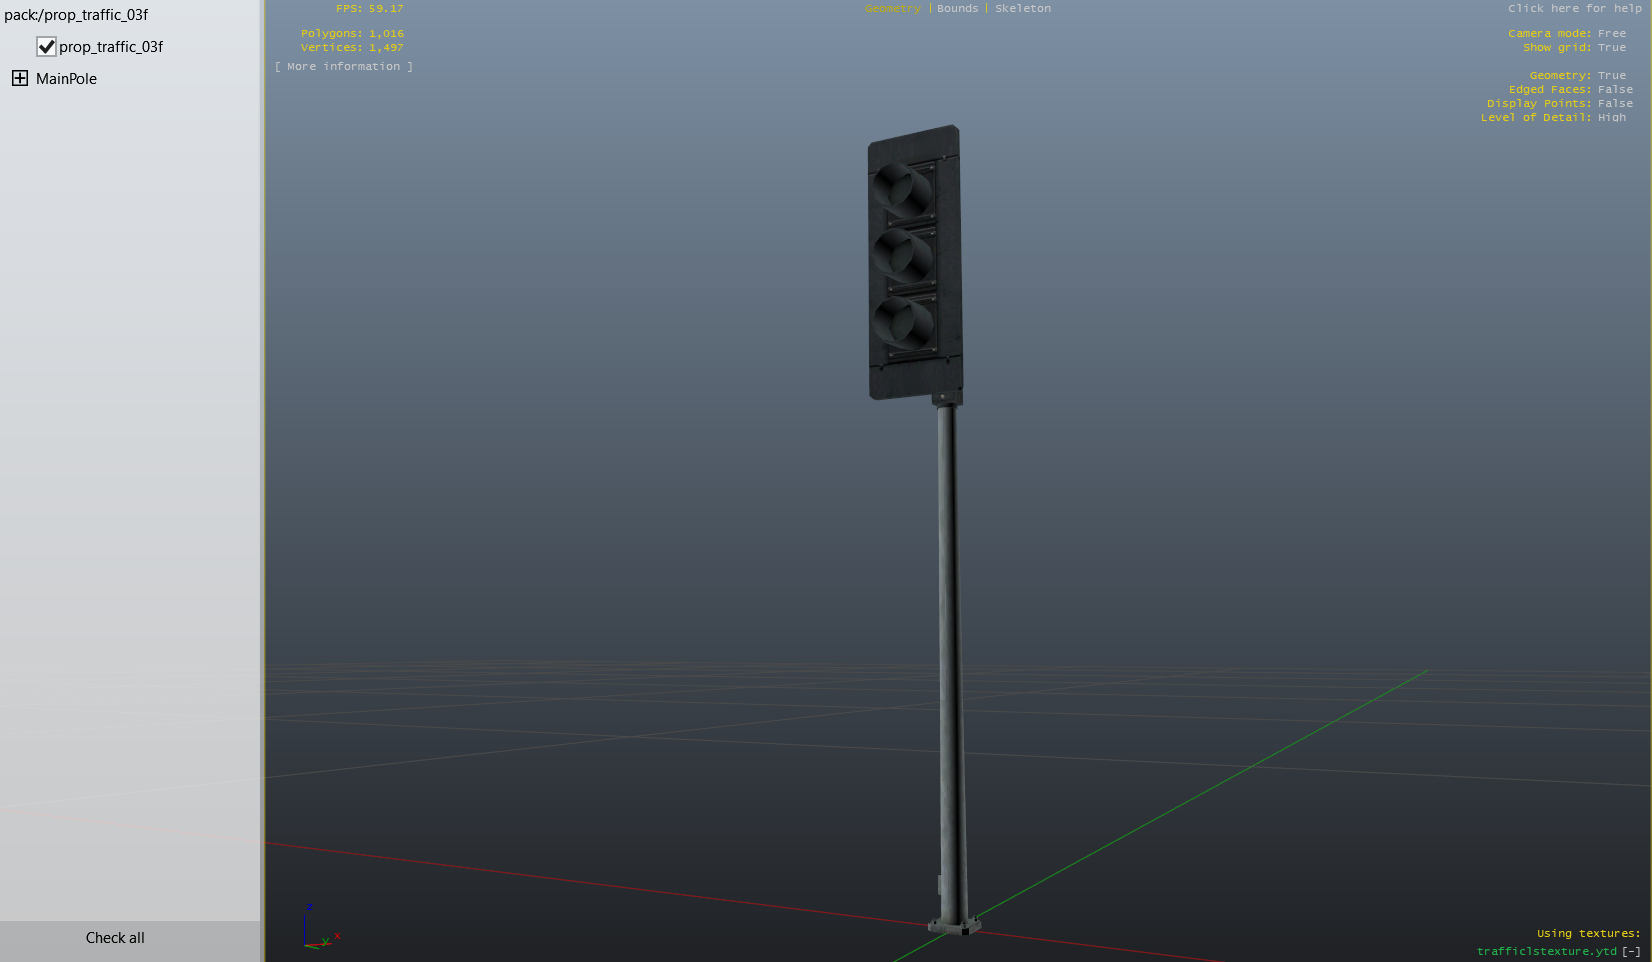The image size is (1652, 962).
Task: Click the pack:/prop_traffic_03f path header
Action: point(76,15)
